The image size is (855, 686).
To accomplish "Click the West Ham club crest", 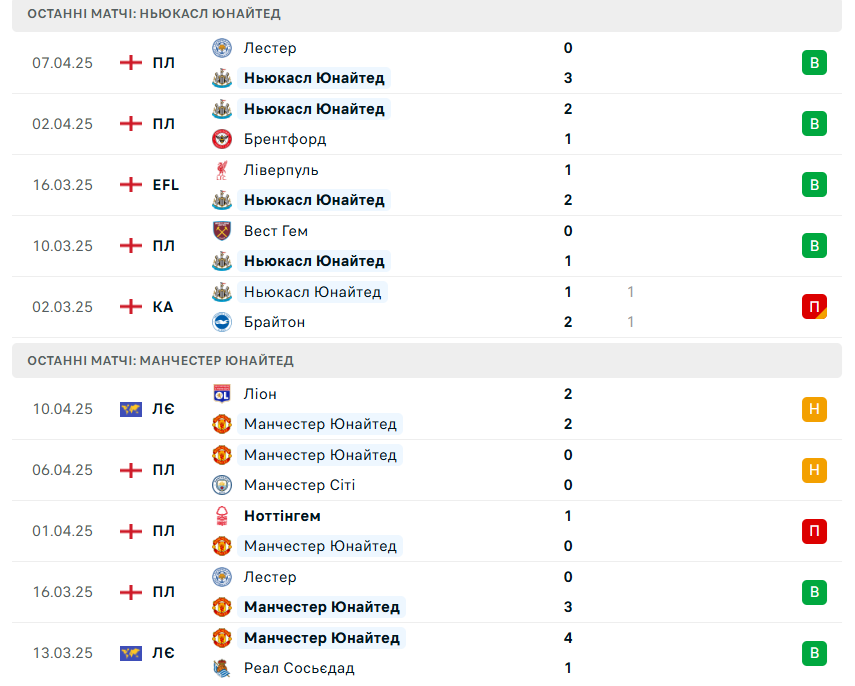I will (222, 231).
